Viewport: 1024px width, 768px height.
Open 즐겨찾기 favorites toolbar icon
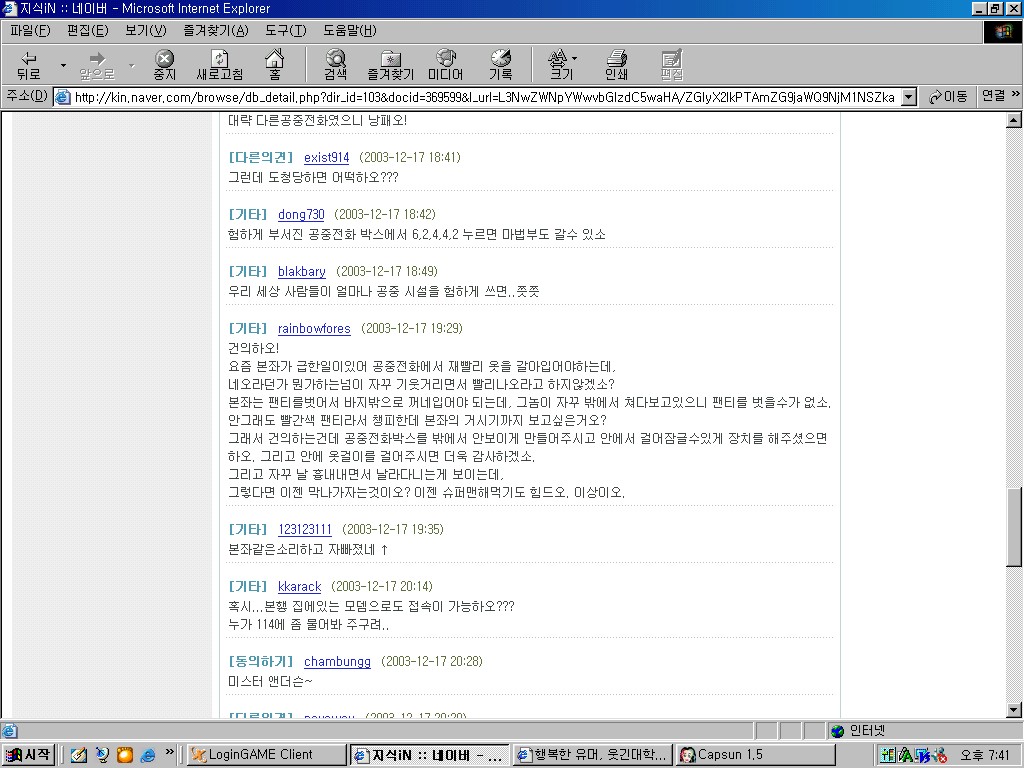pos(391,65)
